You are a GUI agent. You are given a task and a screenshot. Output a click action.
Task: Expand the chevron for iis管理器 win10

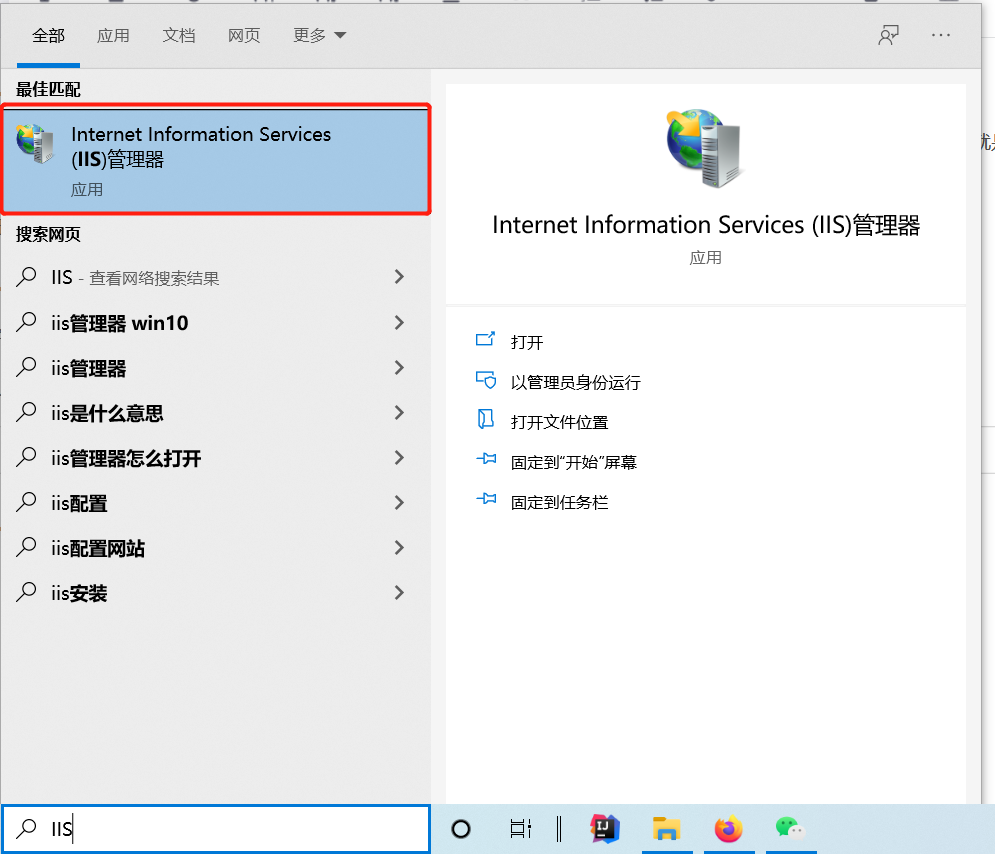(x=399, y=322)
